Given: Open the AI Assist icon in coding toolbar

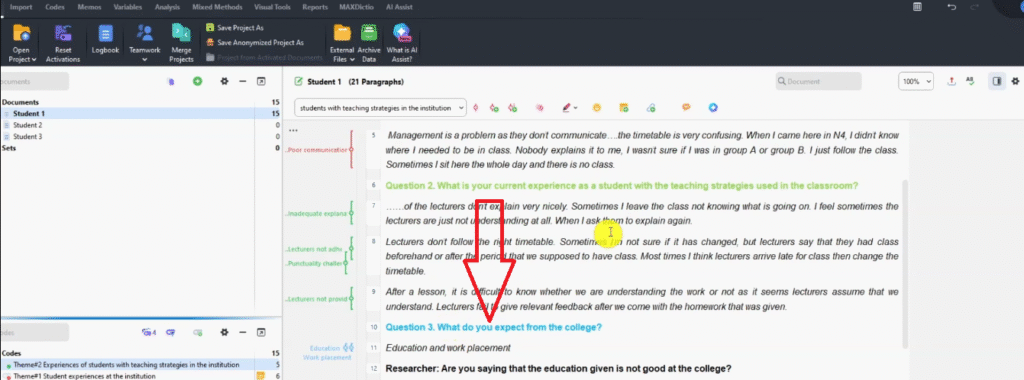Looking at the screenshot, I should click(713, 108).
